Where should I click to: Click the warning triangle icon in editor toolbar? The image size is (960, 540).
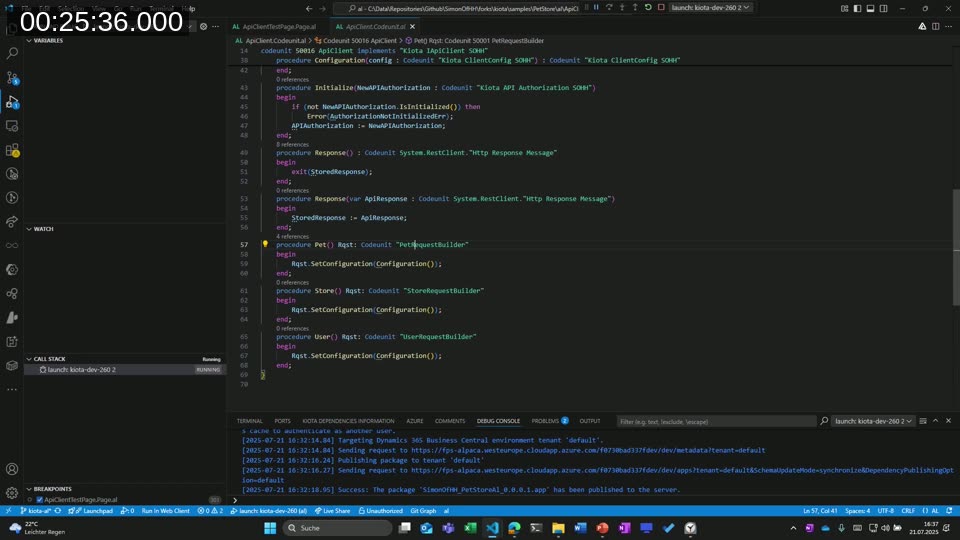click(x=922, y=26)
